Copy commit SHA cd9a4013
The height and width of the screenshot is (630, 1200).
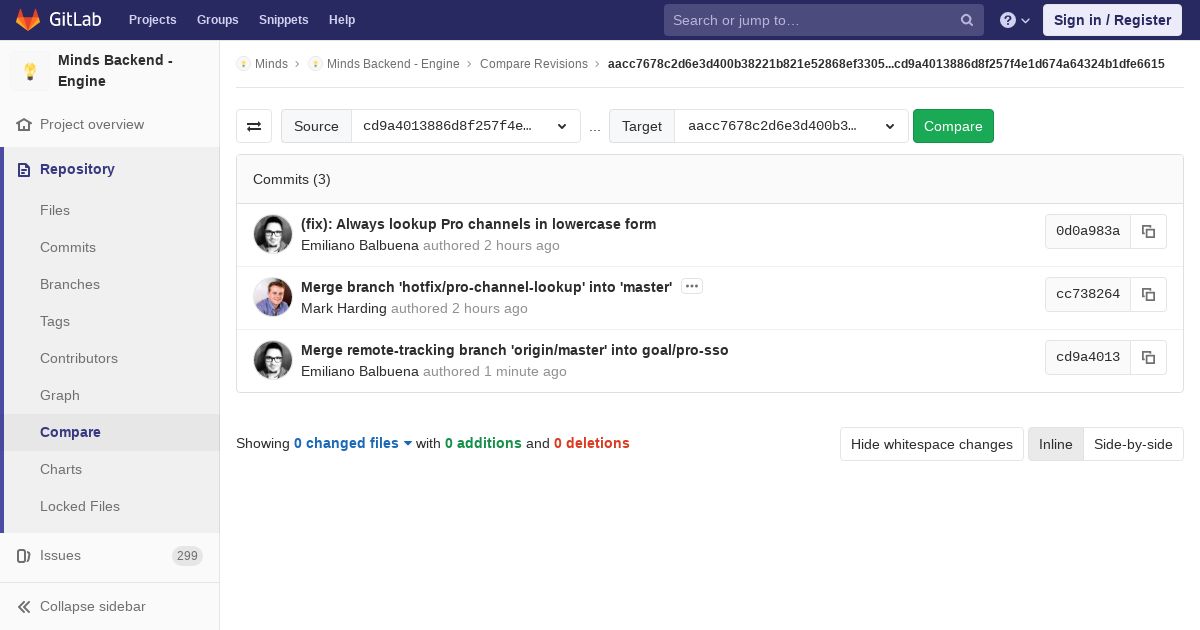pos(1149,357)
